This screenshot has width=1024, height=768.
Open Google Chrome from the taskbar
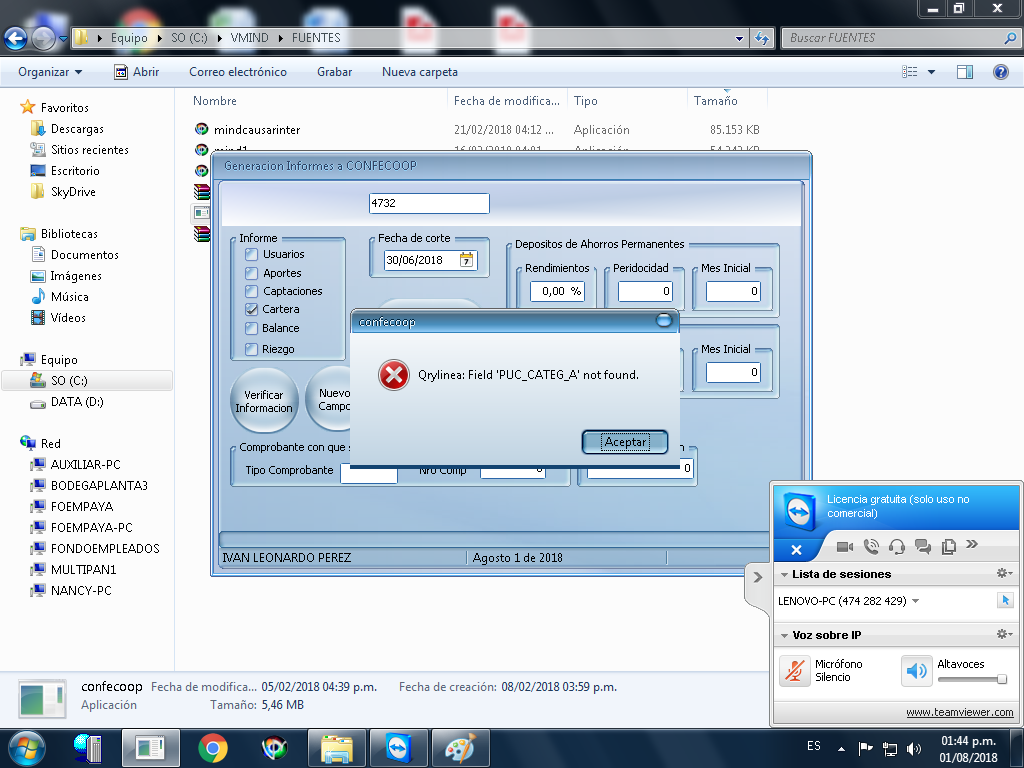click(212, 747)
